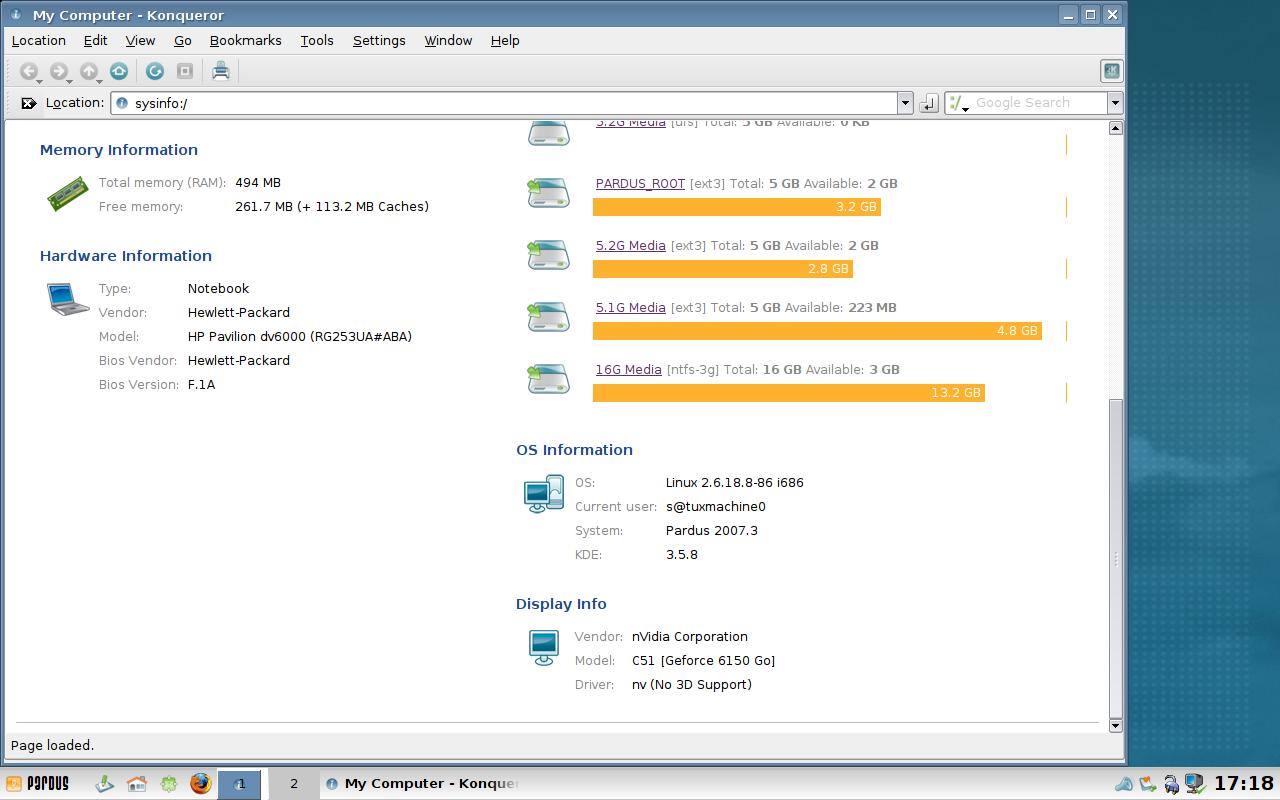Click the 13.2 GB usage bar

[789, 393]
